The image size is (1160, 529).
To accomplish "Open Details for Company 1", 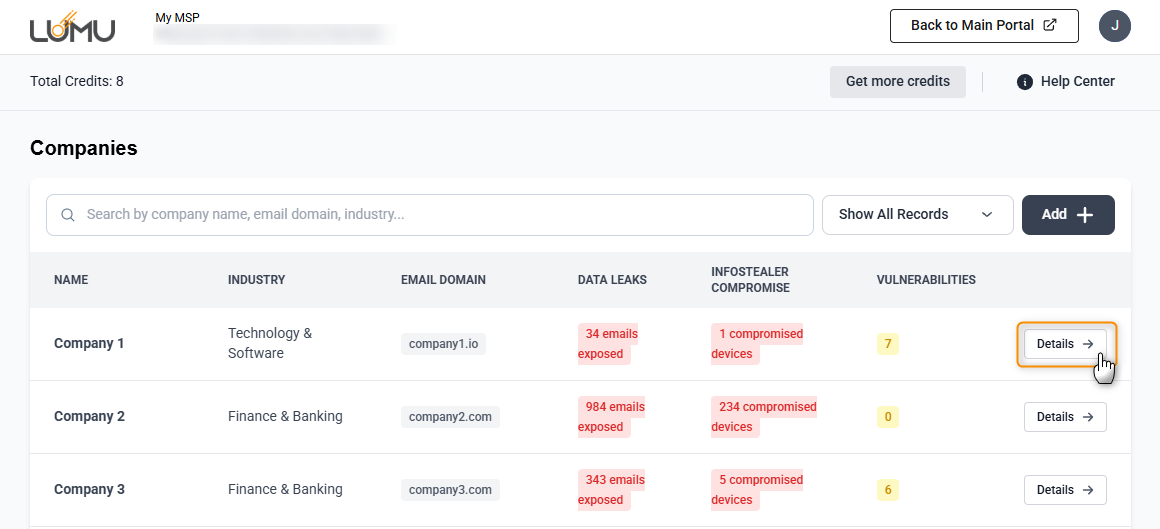I will click(x=1065, y=344).
